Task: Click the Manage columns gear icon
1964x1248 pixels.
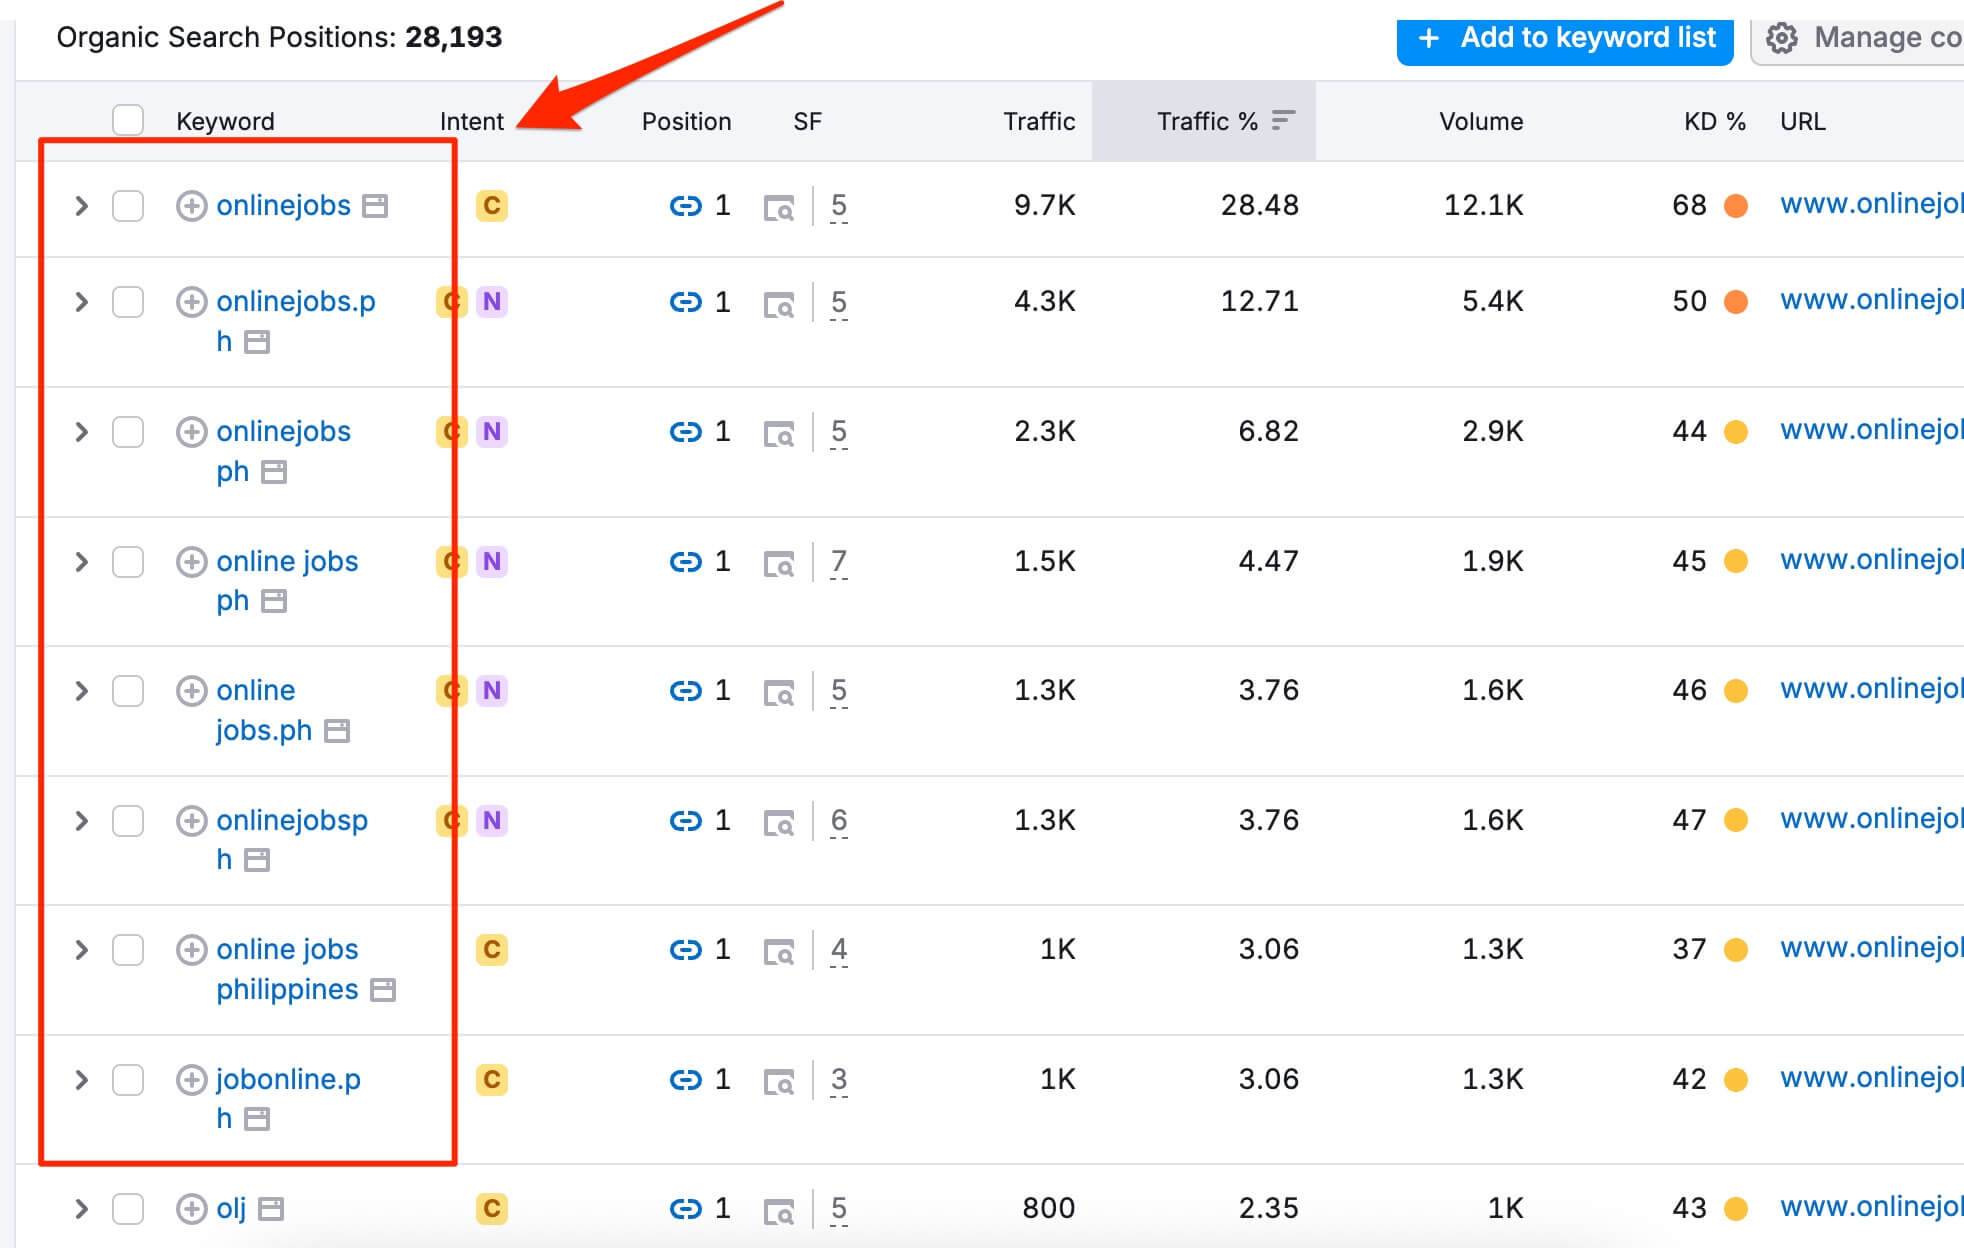Action: (x=1781, y=38)
